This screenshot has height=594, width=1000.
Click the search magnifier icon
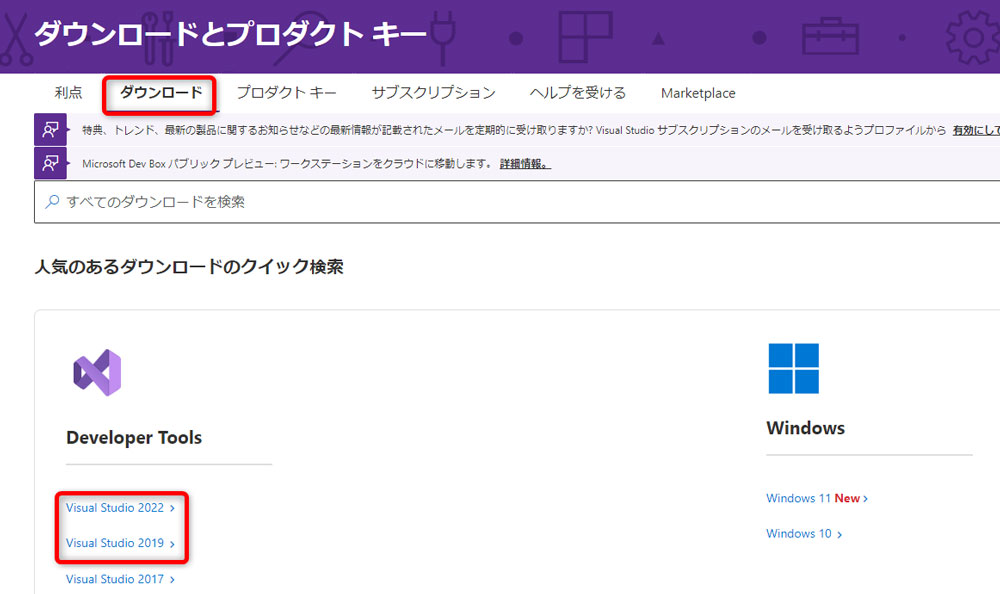pos(52,202)
